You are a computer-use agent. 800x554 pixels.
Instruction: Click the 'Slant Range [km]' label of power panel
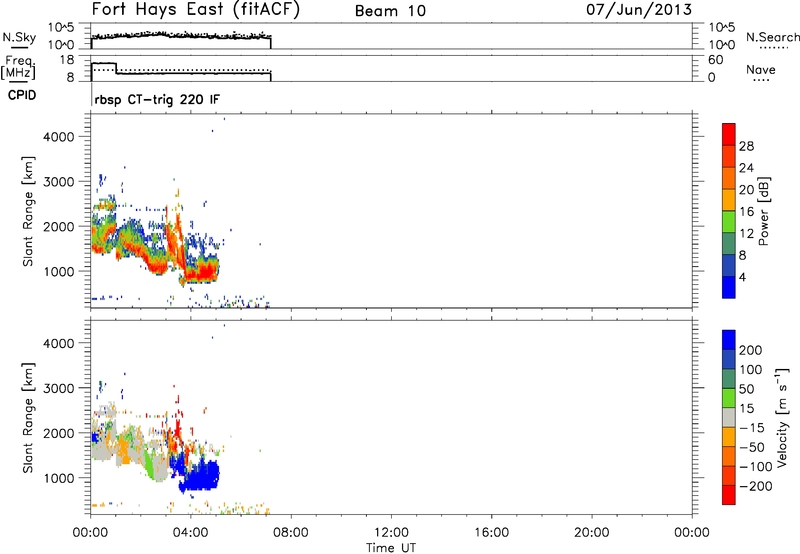click(x=28, y=211)
